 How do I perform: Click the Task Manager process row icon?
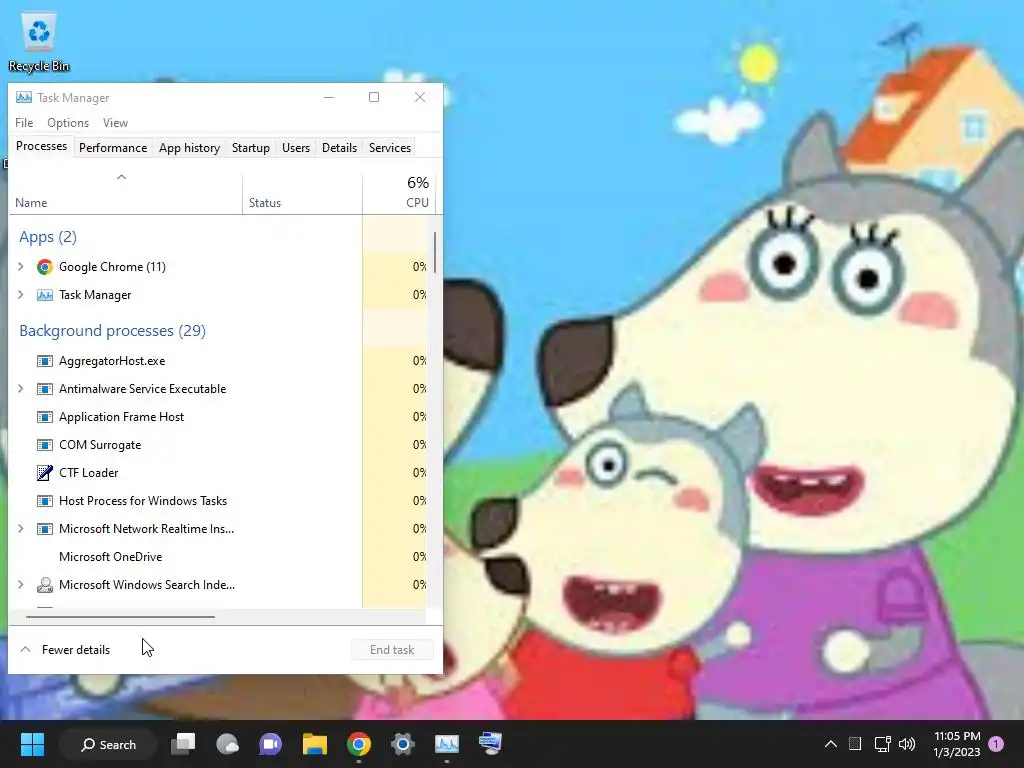coord(44,295)
